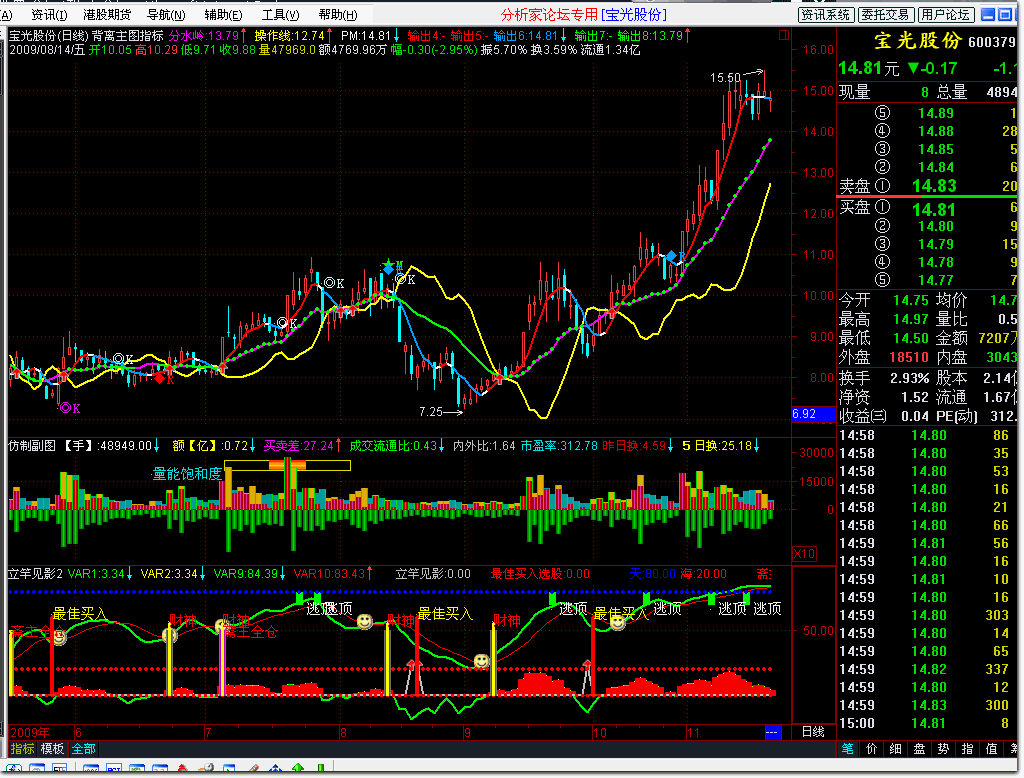
Task: Click the month 9 marker on the time axis
Action: click(467, 732)
